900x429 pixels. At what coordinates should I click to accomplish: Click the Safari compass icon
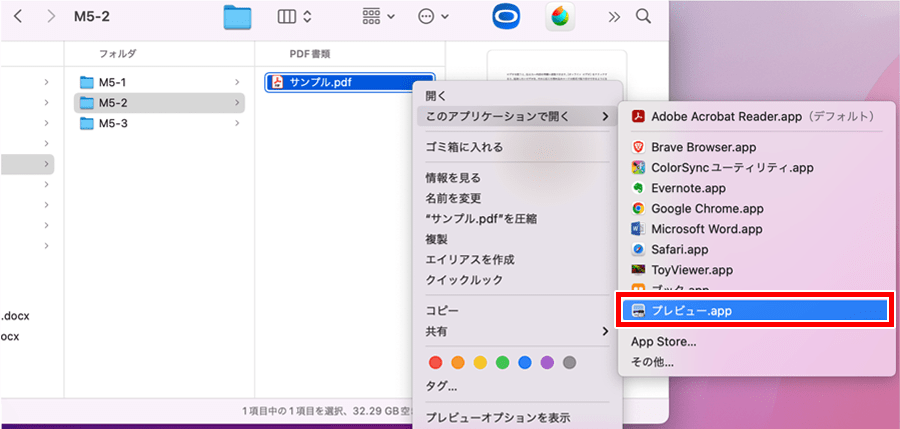[x=638, y=249]
